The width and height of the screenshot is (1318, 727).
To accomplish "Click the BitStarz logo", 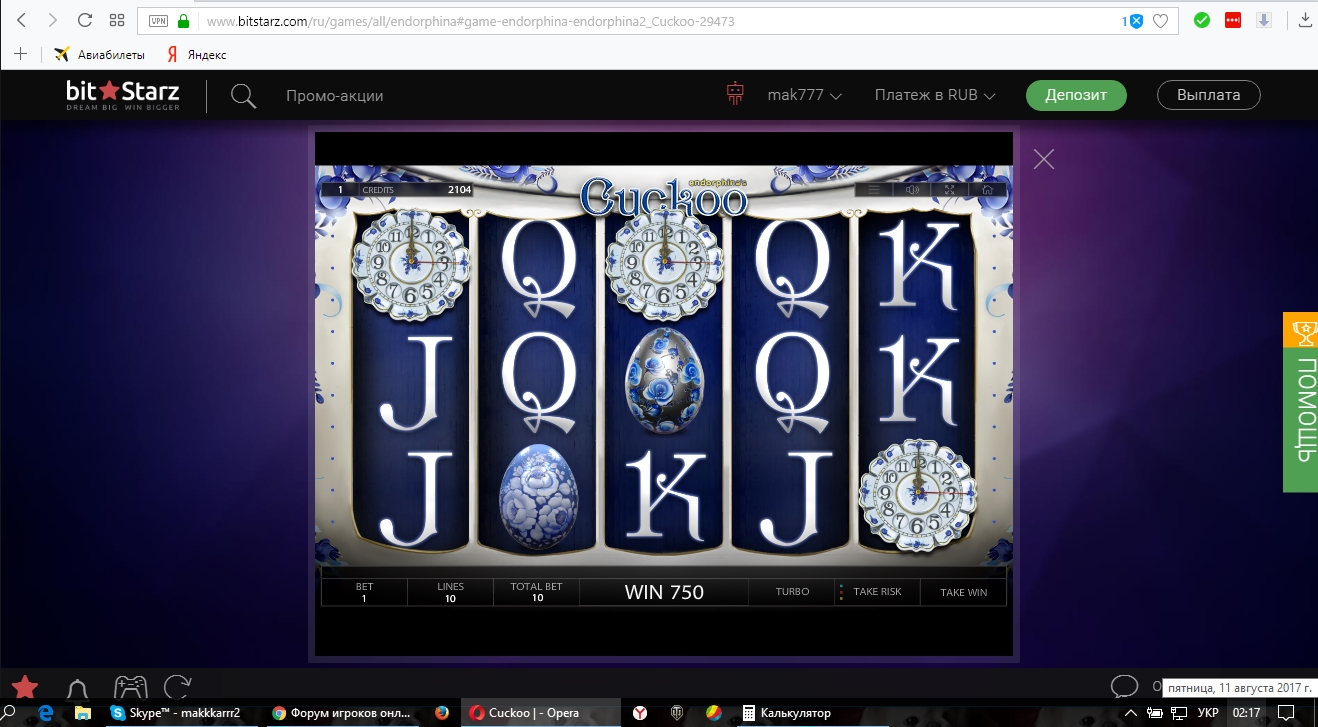I will 123,95.
